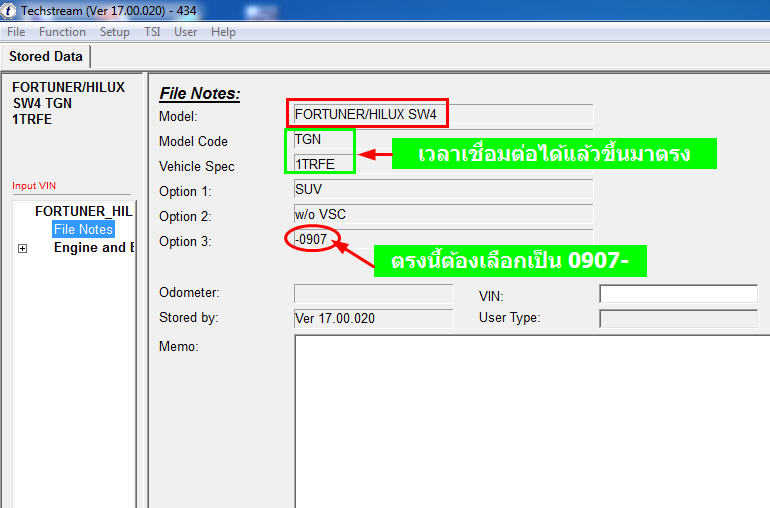Open the File menu
The height and width of the screenshot is (508, 770).
point(16,32)
